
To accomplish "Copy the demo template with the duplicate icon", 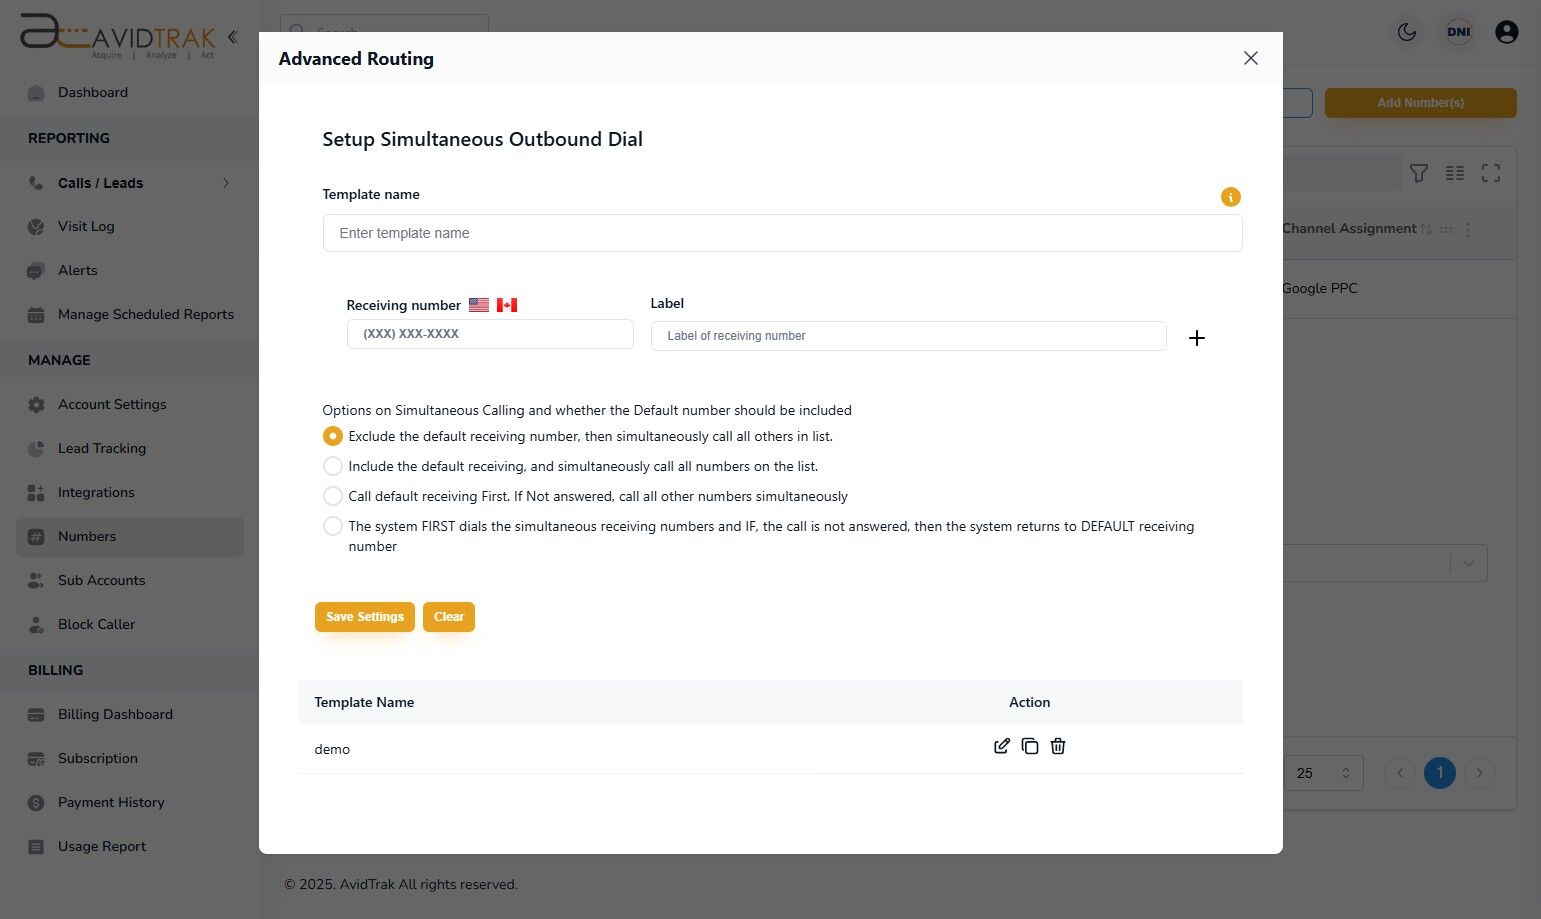I will click(x=1030, y=746).
